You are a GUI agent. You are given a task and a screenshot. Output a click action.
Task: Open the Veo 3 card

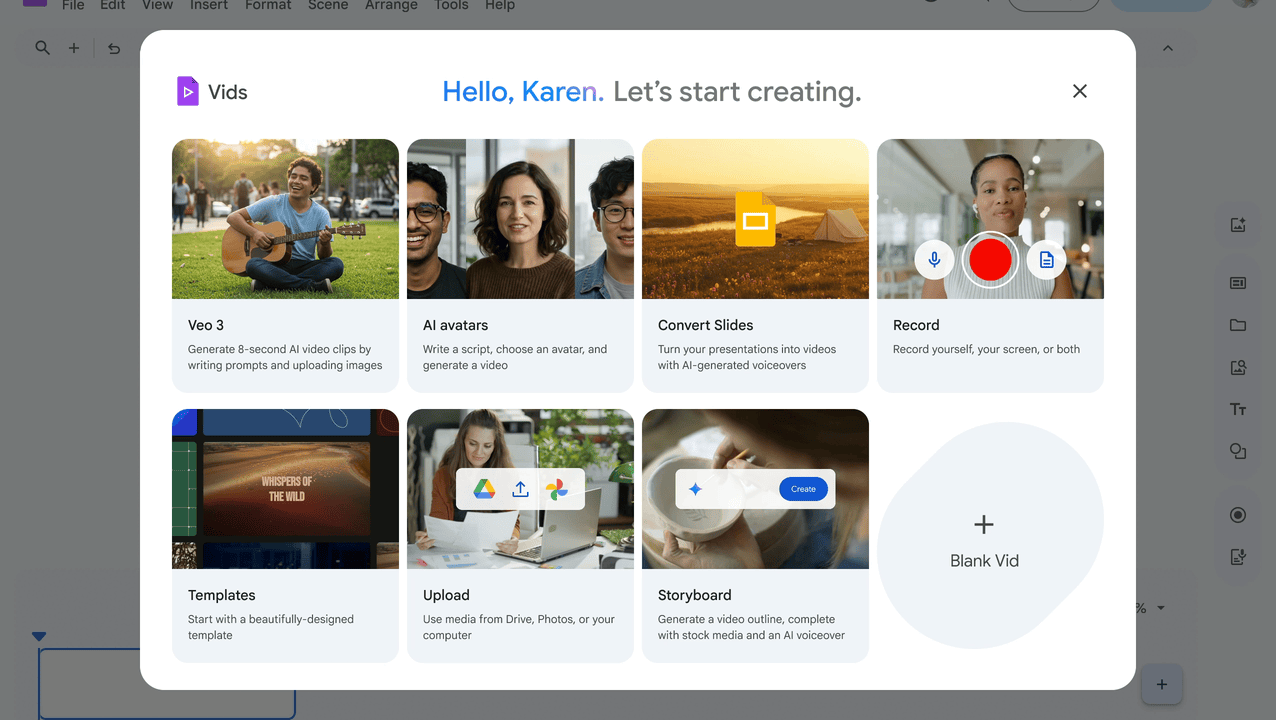285,266
